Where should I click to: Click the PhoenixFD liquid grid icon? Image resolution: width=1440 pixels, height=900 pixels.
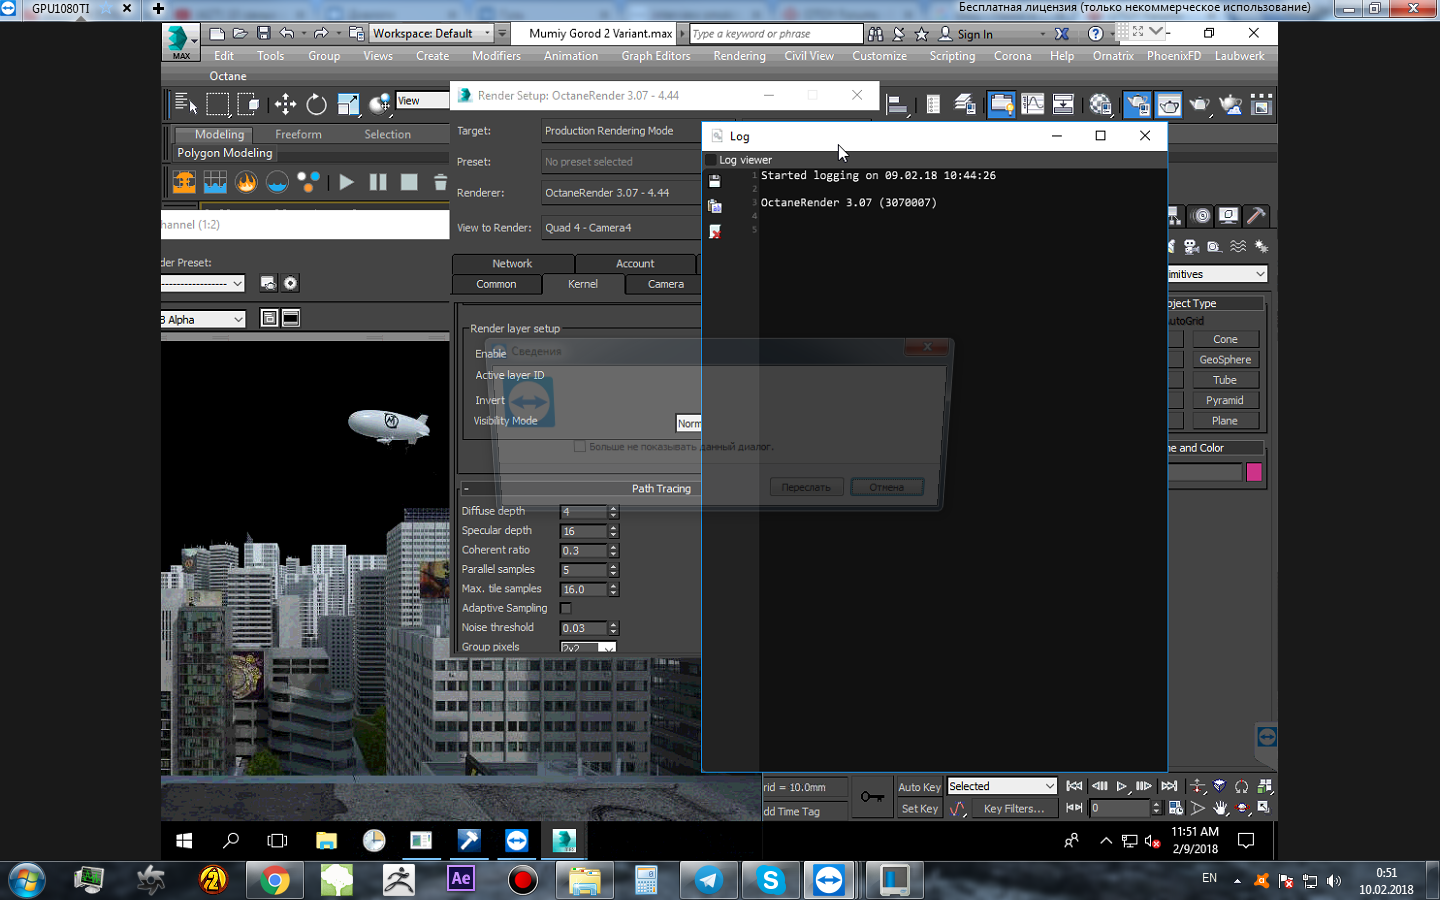[215, 182]
